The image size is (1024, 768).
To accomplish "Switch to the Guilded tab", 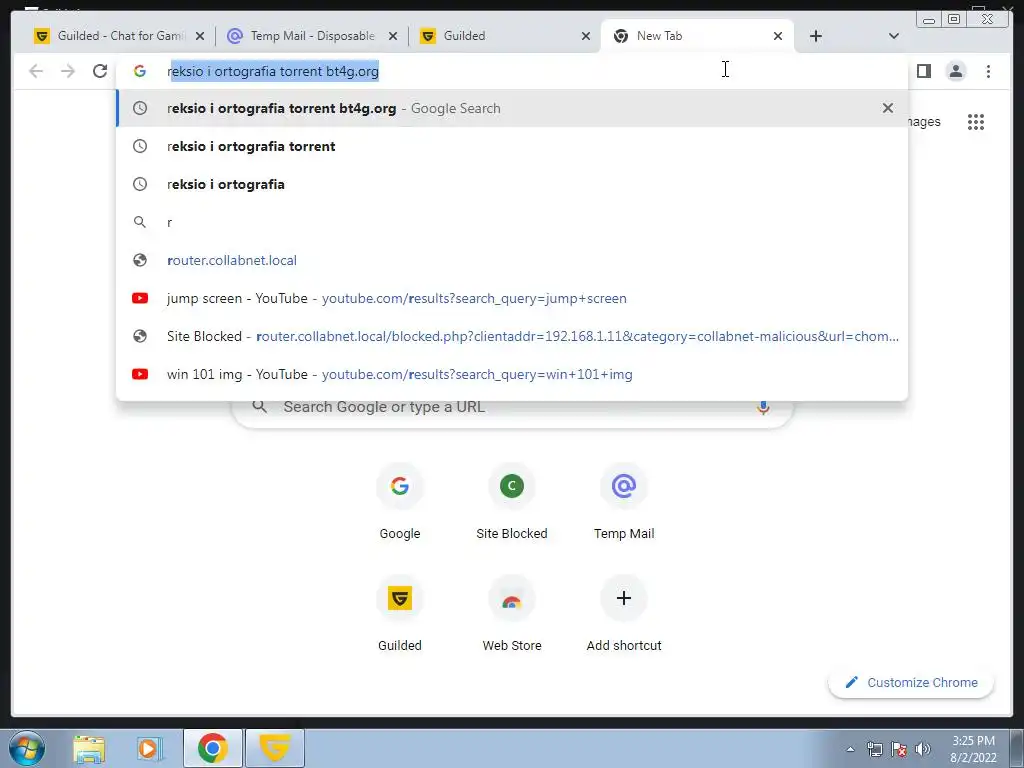I will point(503,36).
